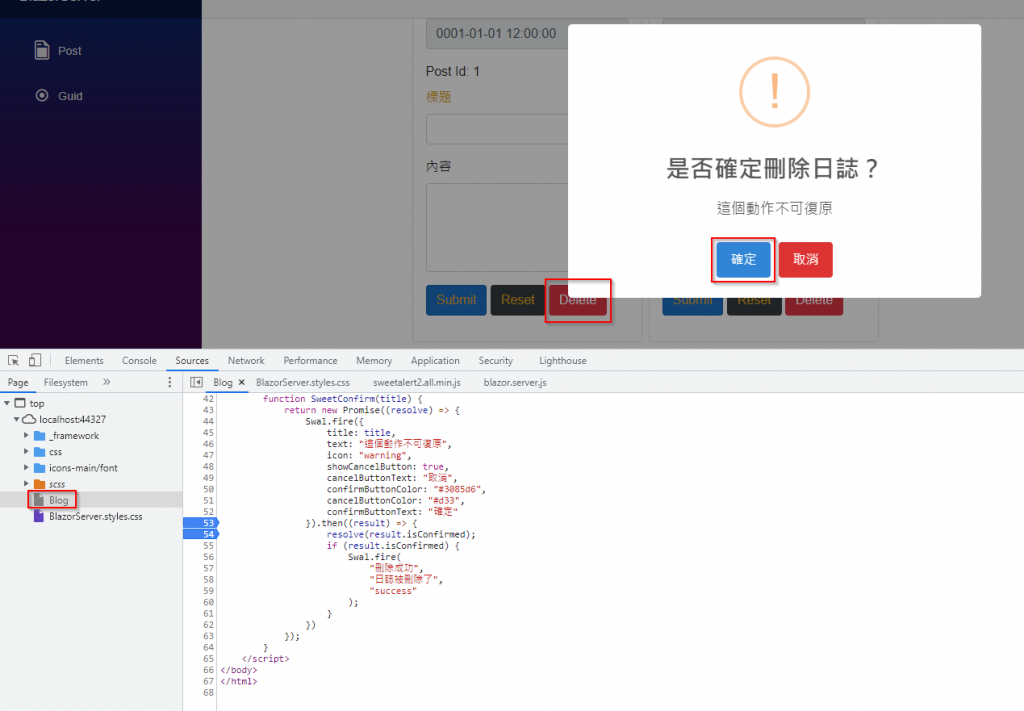Expand the _framework folder
Screen dimensions: 1024x711
(26, 435)
